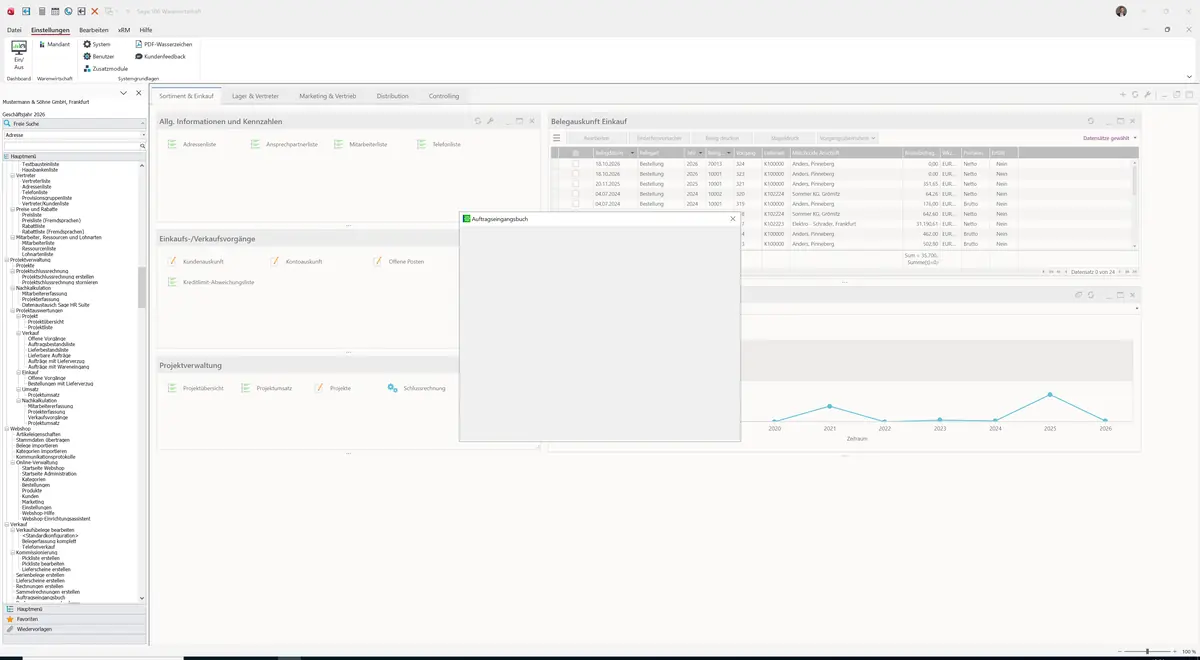Close the Auftragseingangsbuch dialog
The image size is (1200, 660).
733,218
